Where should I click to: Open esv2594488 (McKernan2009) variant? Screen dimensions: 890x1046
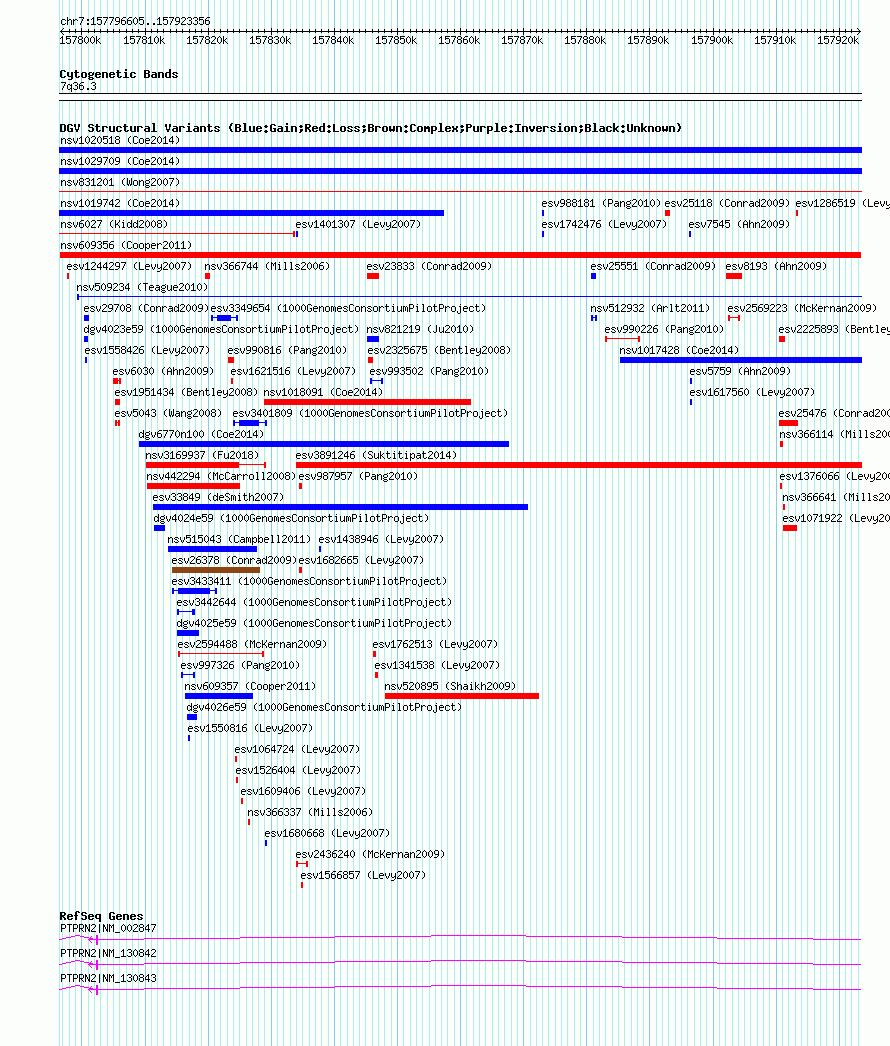click(252, 644)
